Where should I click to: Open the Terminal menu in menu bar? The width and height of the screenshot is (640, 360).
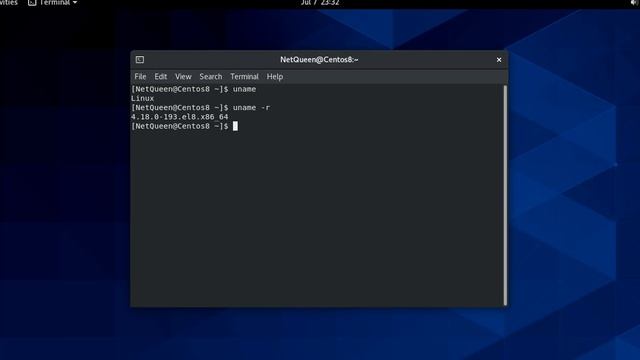(244, 77)
